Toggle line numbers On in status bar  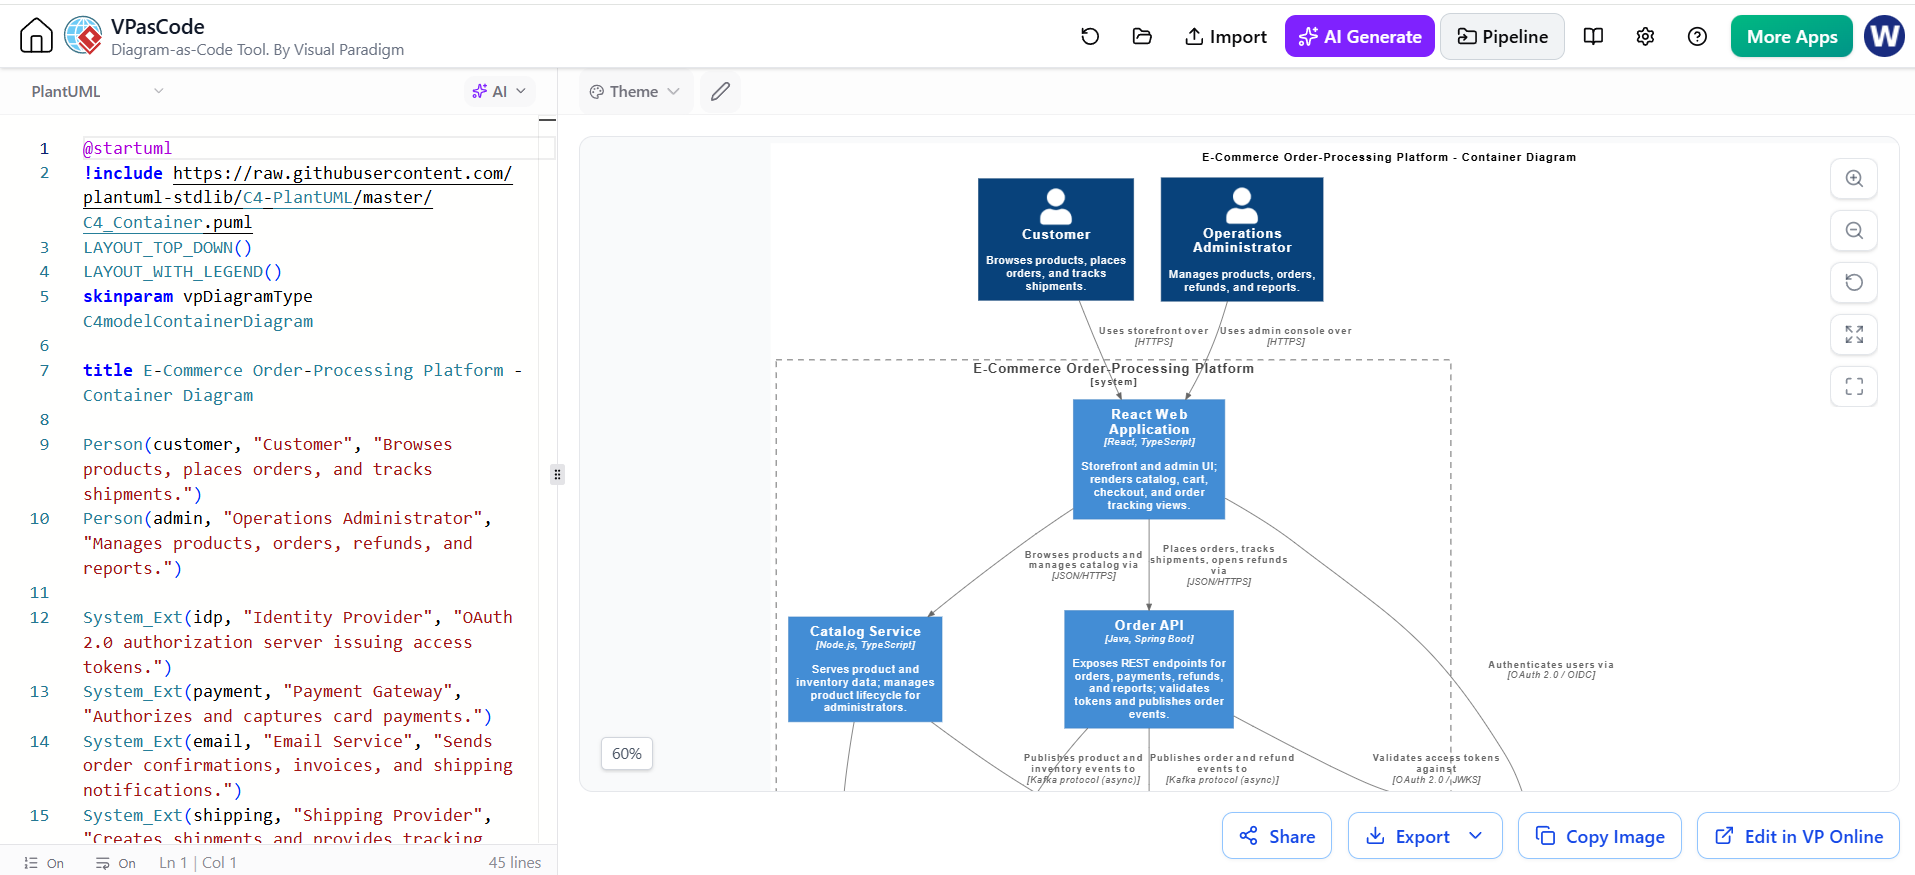(44, 863)
